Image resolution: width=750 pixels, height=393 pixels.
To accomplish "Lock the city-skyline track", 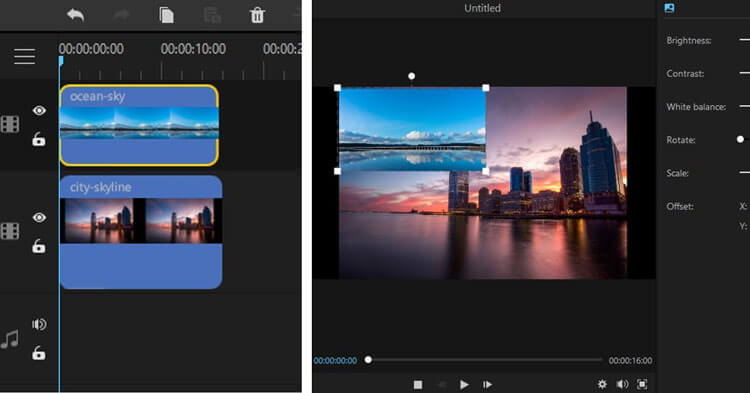I will [x=39, y=246].
